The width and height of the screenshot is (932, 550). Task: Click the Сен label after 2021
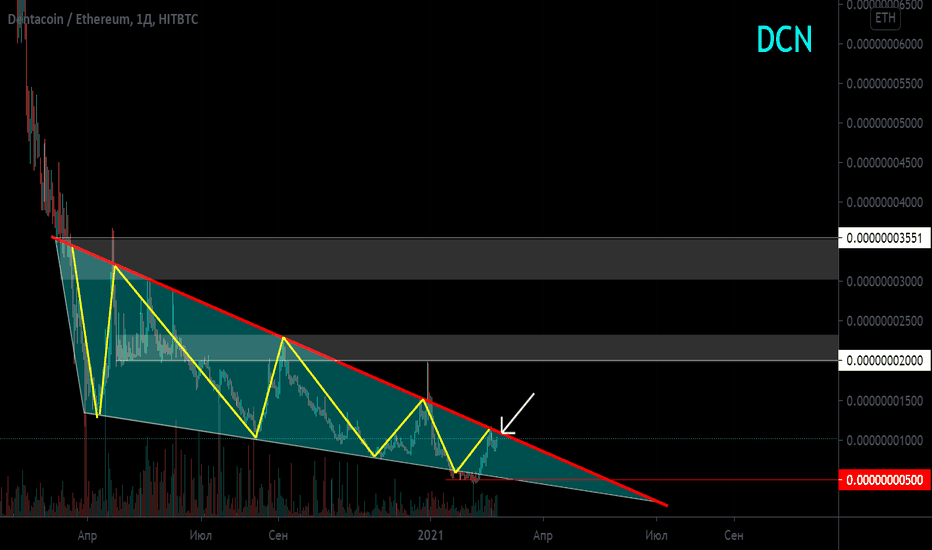tap(733, 535)
